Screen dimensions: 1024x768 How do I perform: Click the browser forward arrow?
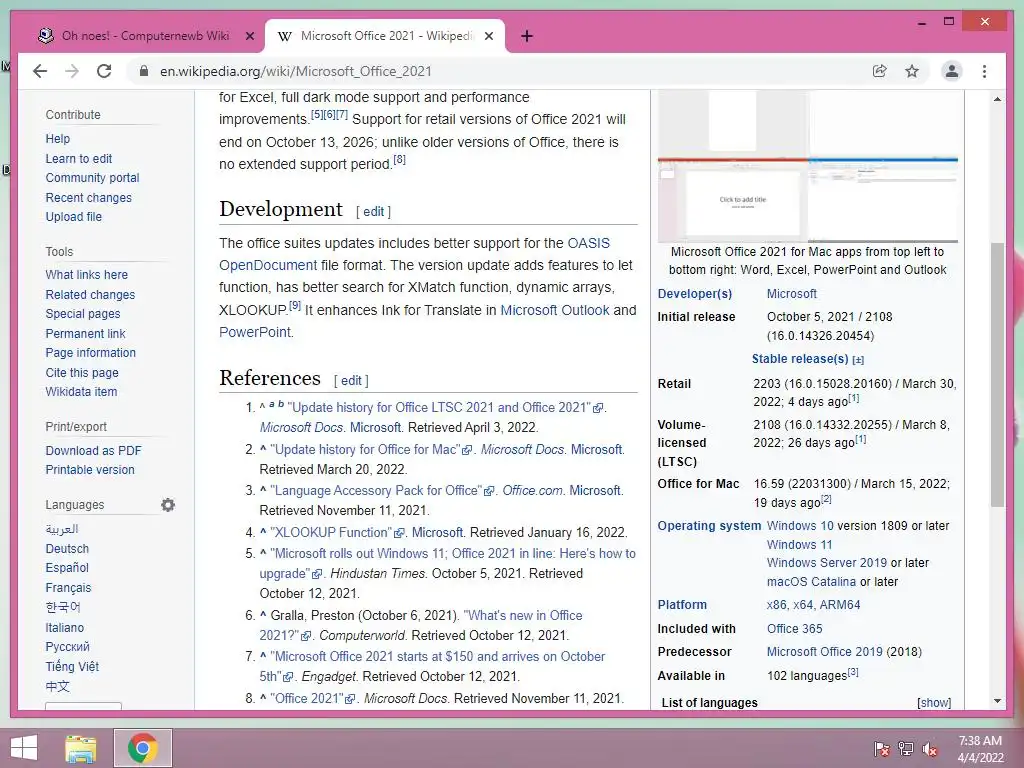pos(72,71)
